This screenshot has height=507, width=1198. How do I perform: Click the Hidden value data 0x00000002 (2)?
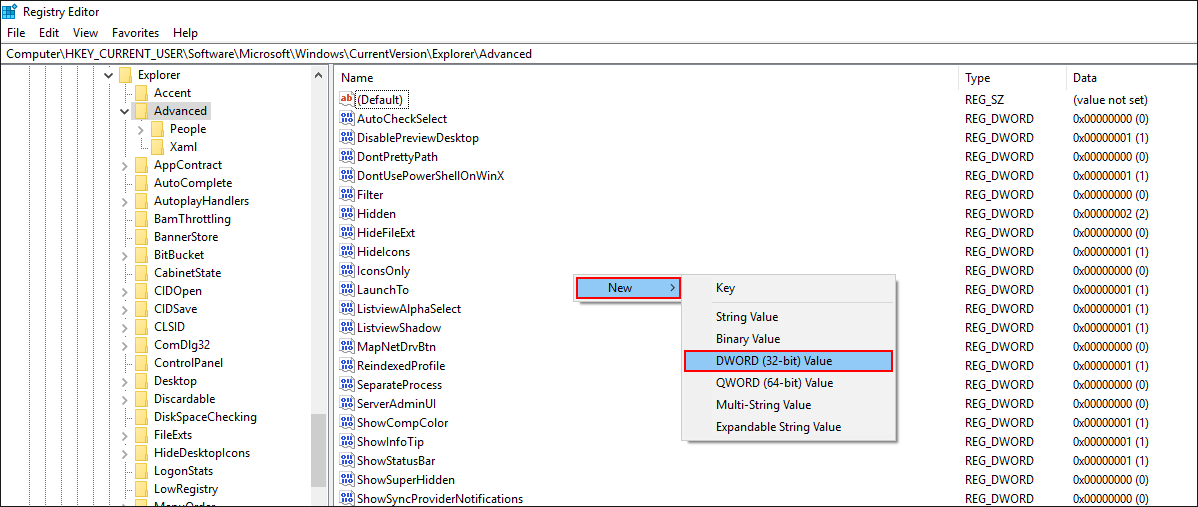point(1110,214)
